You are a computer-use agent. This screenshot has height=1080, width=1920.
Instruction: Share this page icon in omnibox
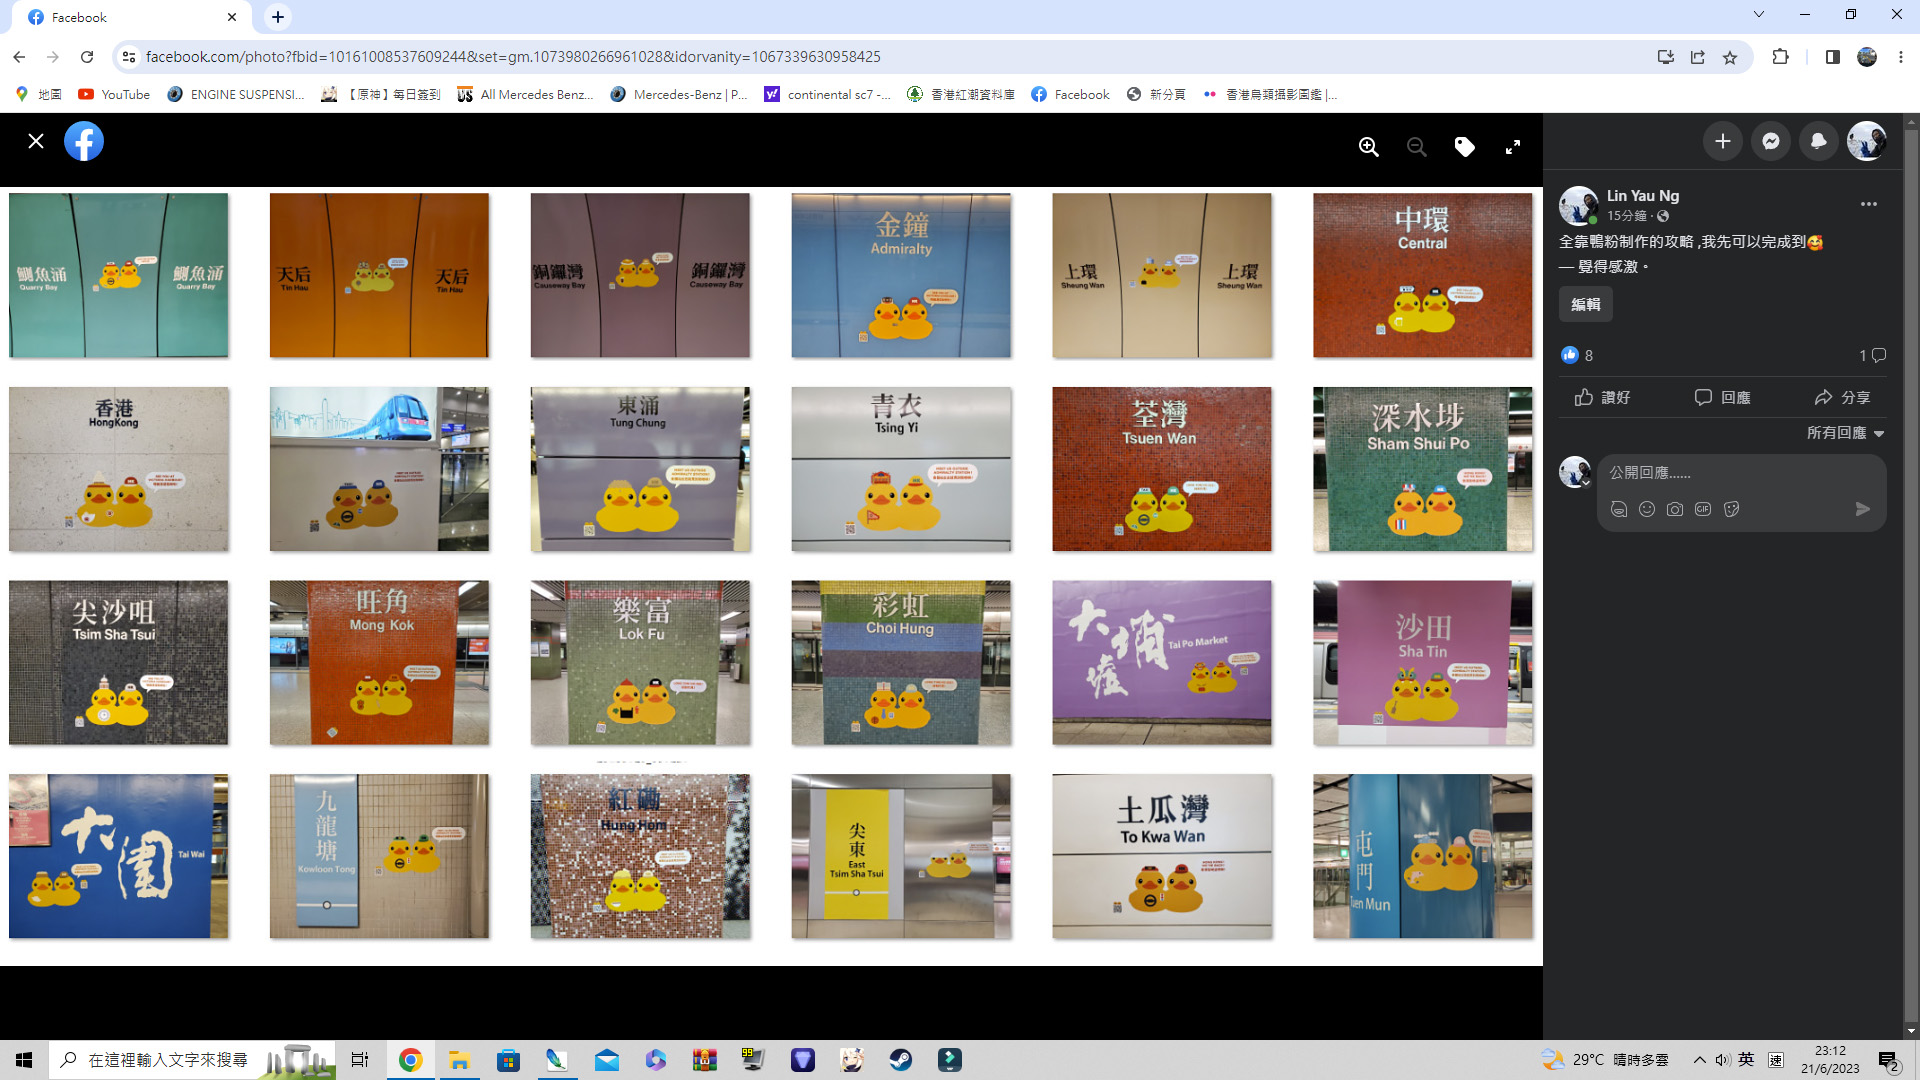coord(1698,57)
